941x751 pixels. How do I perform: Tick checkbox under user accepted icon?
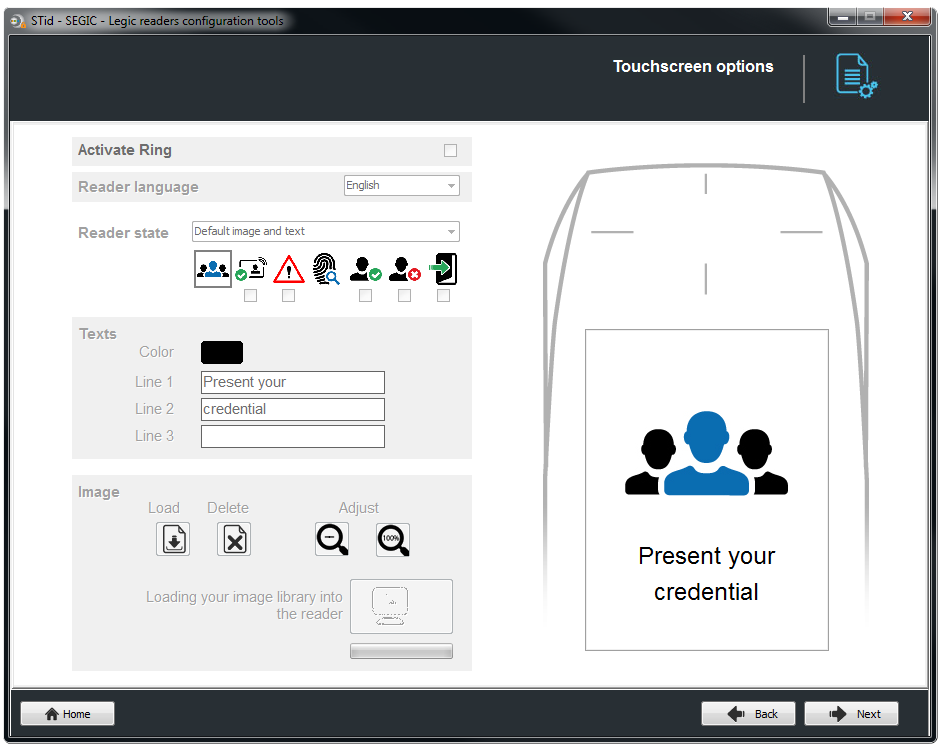pyautogui.click(x=365, y=296)
